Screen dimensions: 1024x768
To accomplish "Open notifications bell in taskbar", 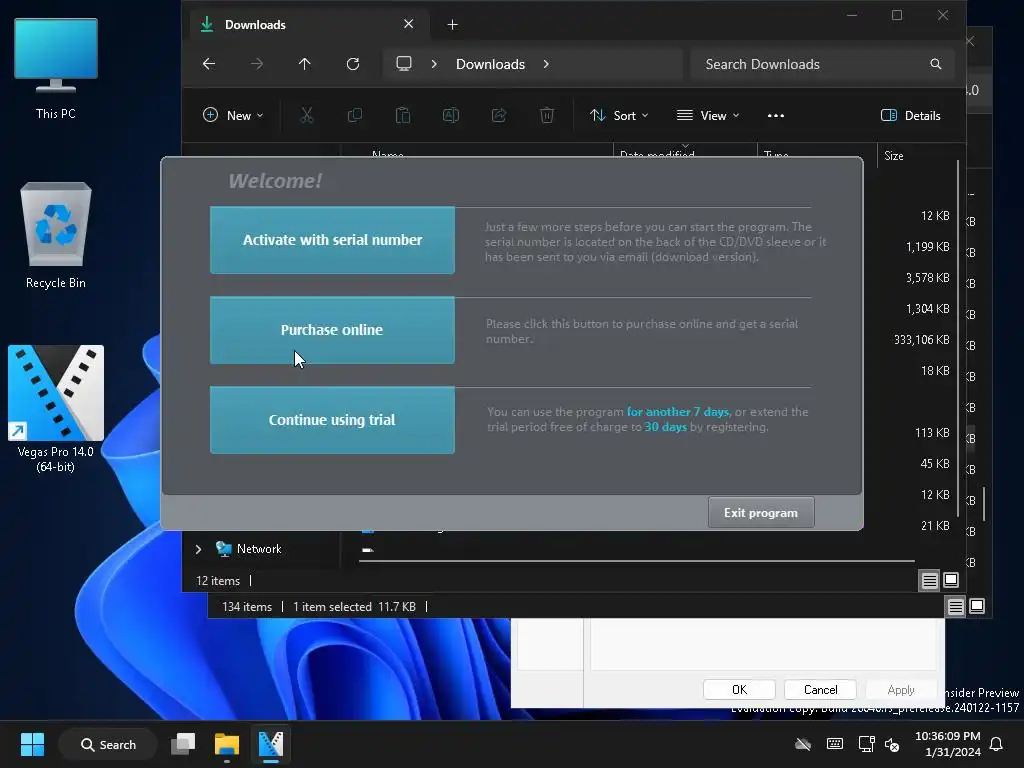I will [x=996, y=744].
